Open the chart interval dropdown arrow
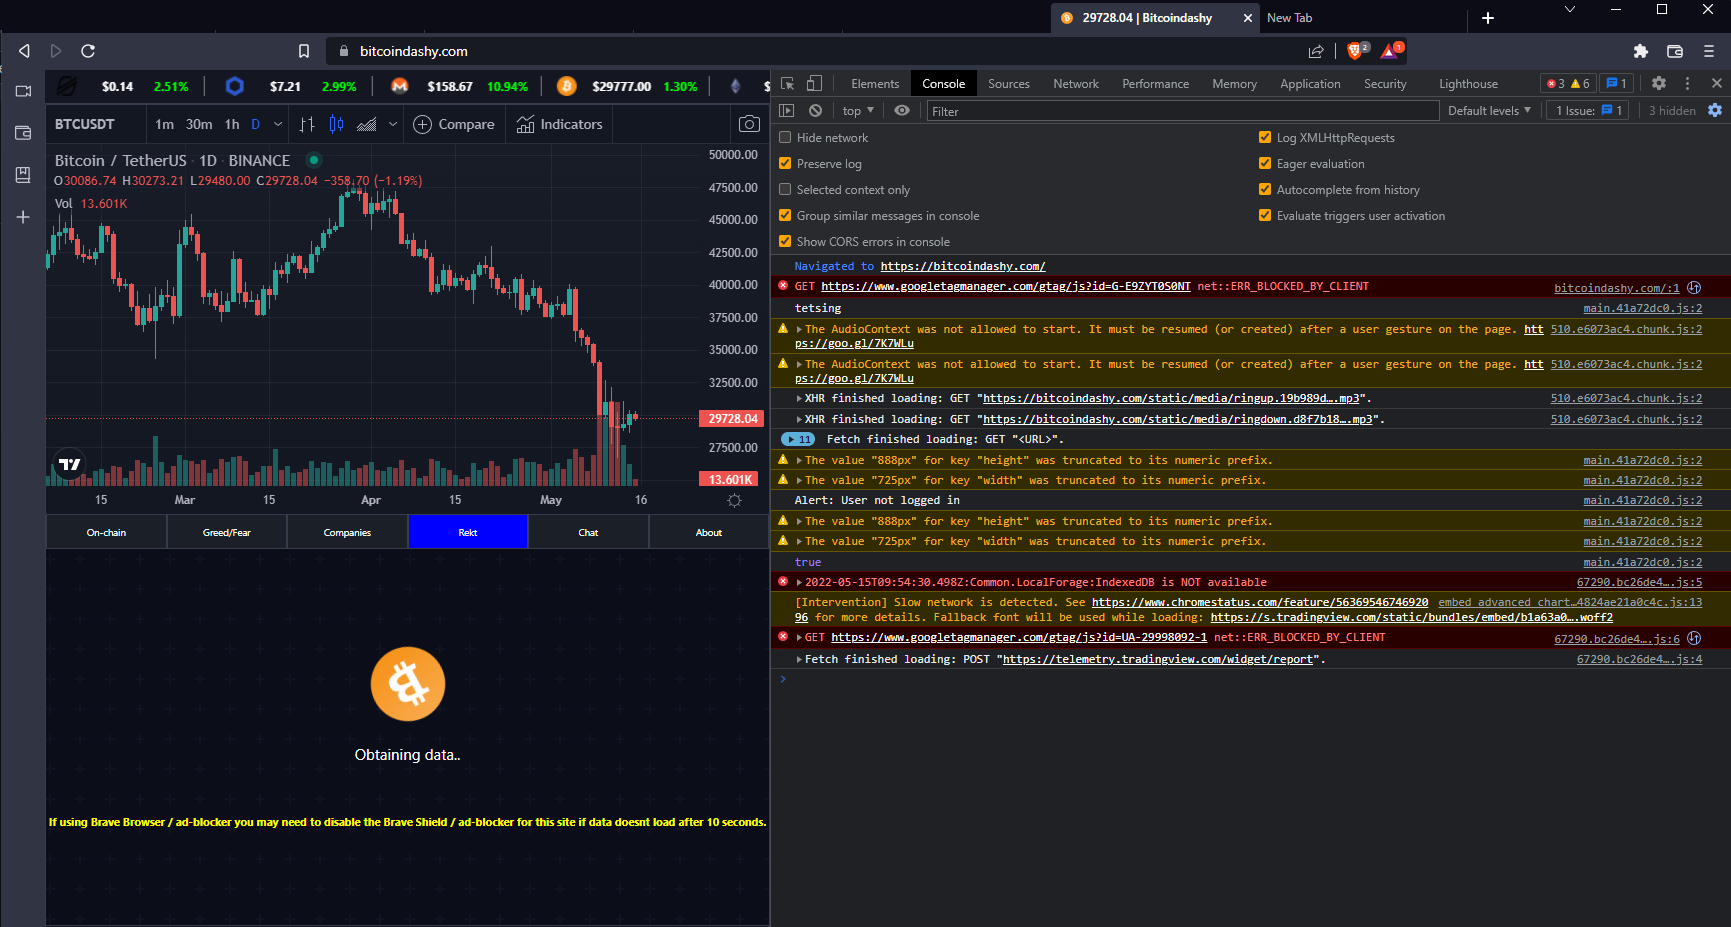 [278, 124]
